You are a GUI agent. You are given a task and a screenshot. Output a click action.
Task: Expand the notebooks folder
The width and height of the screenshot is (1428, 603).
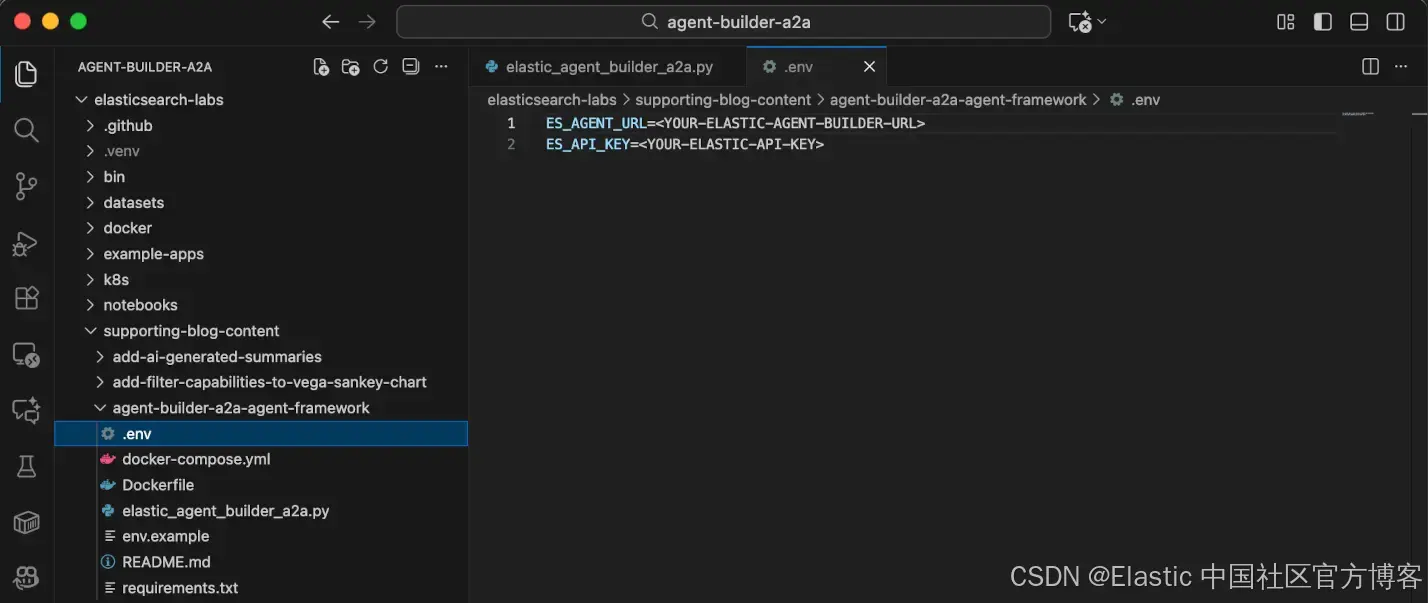(262, 305)
